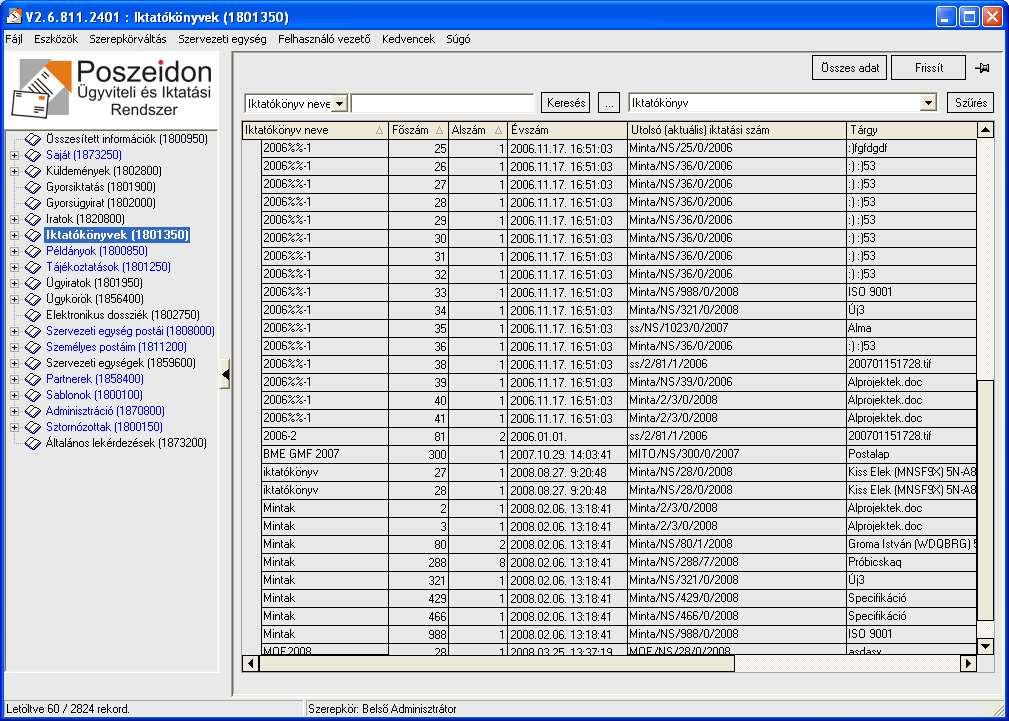Select the Tájékoztatások (1801250) tree item
Viewport: 1009px width, 721px height.
[x=108, y=267]
